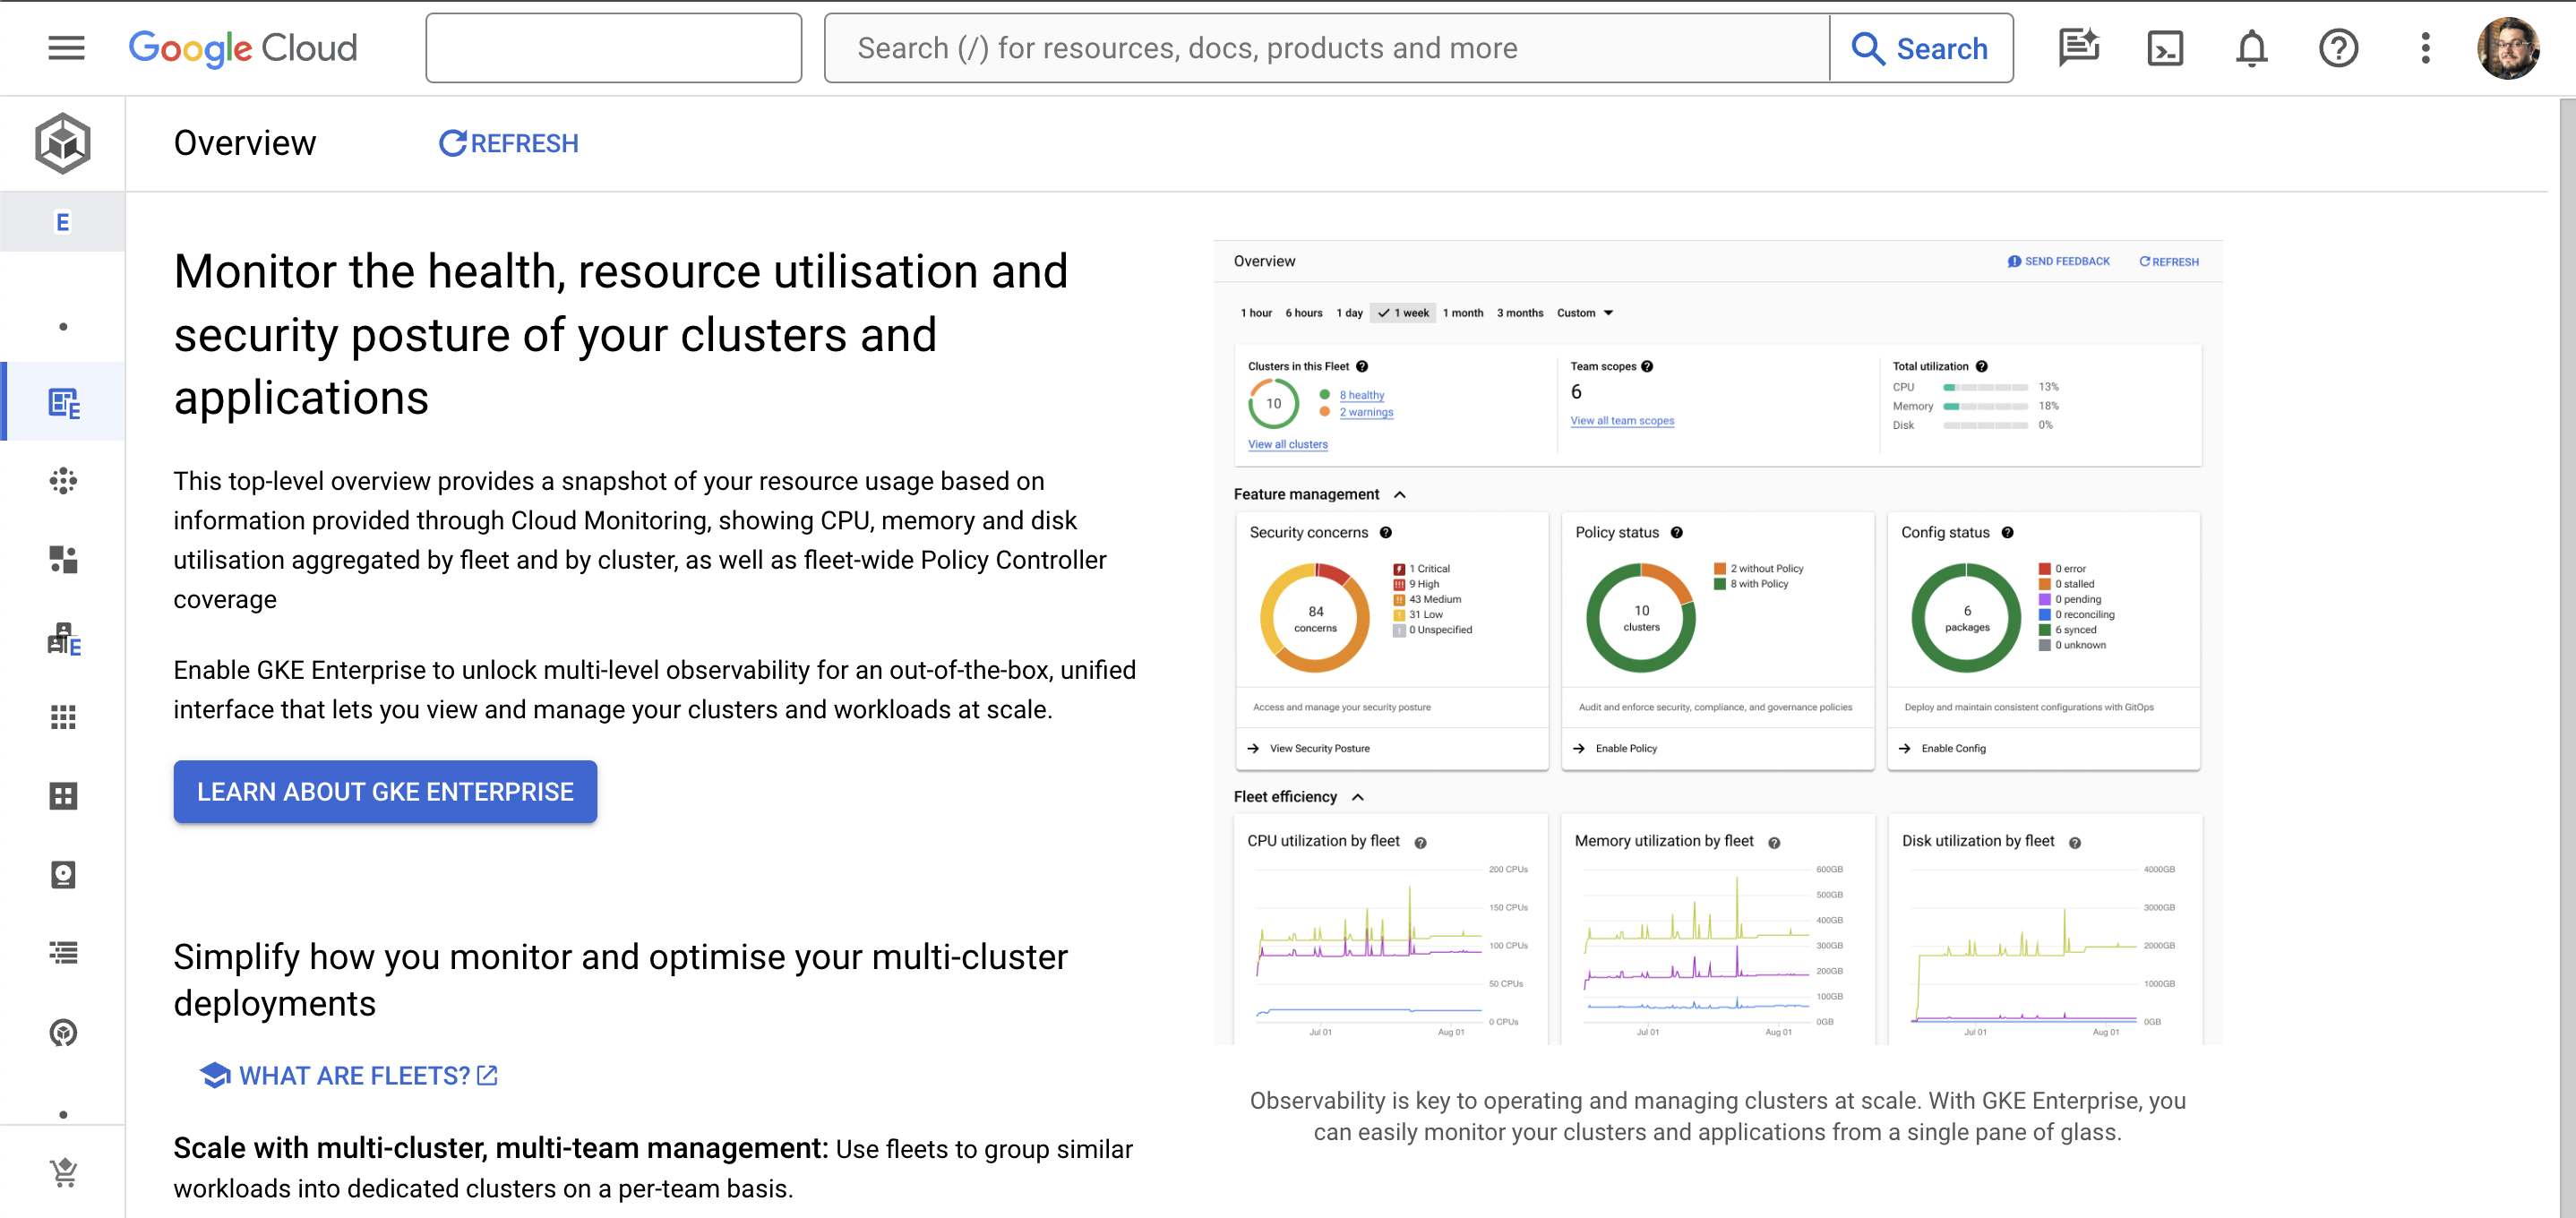Click the REFRESH button beside Overview
Image resolution: width=2576 pixels, height=1218 pixels.
coord(508,143)
